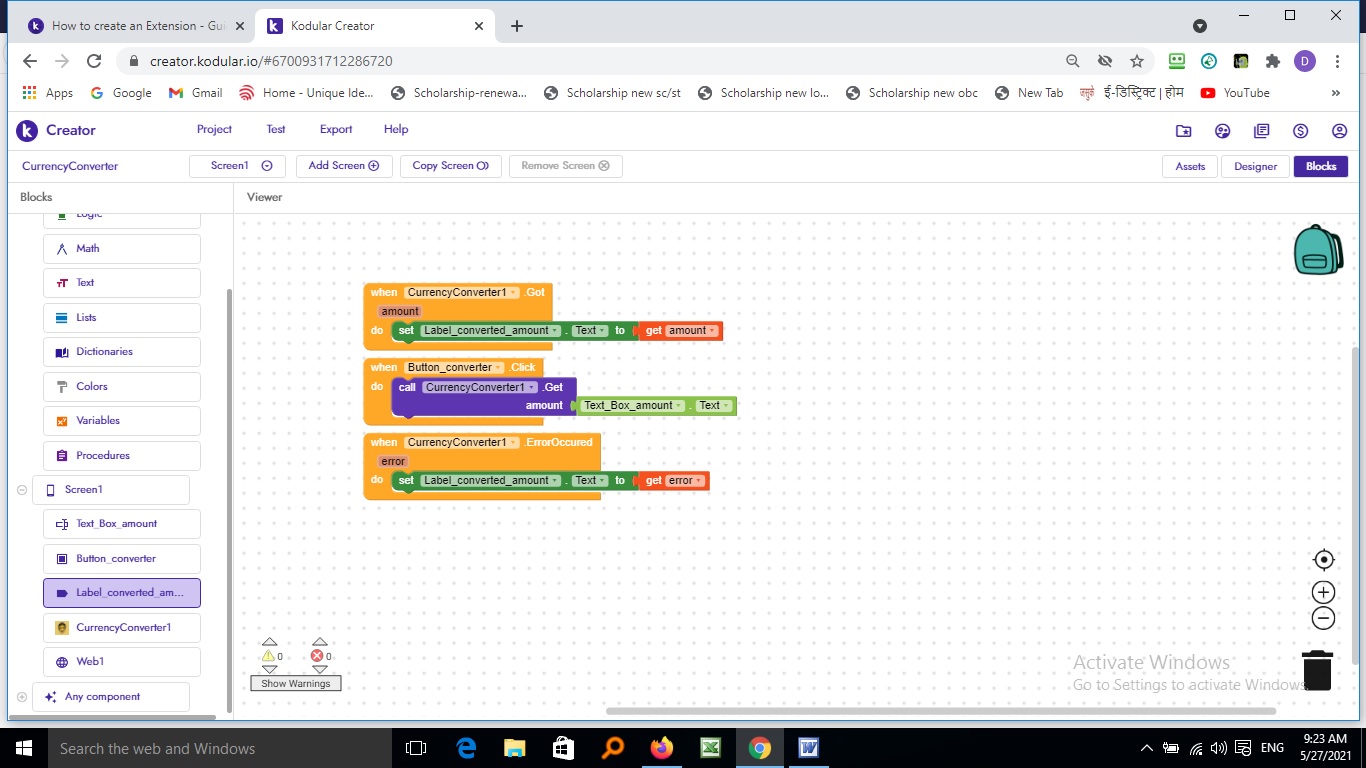Viewport: 1366px width, 768px height.
Task: Collapse the Screen1 component tree
Action: tap(22, 490)
